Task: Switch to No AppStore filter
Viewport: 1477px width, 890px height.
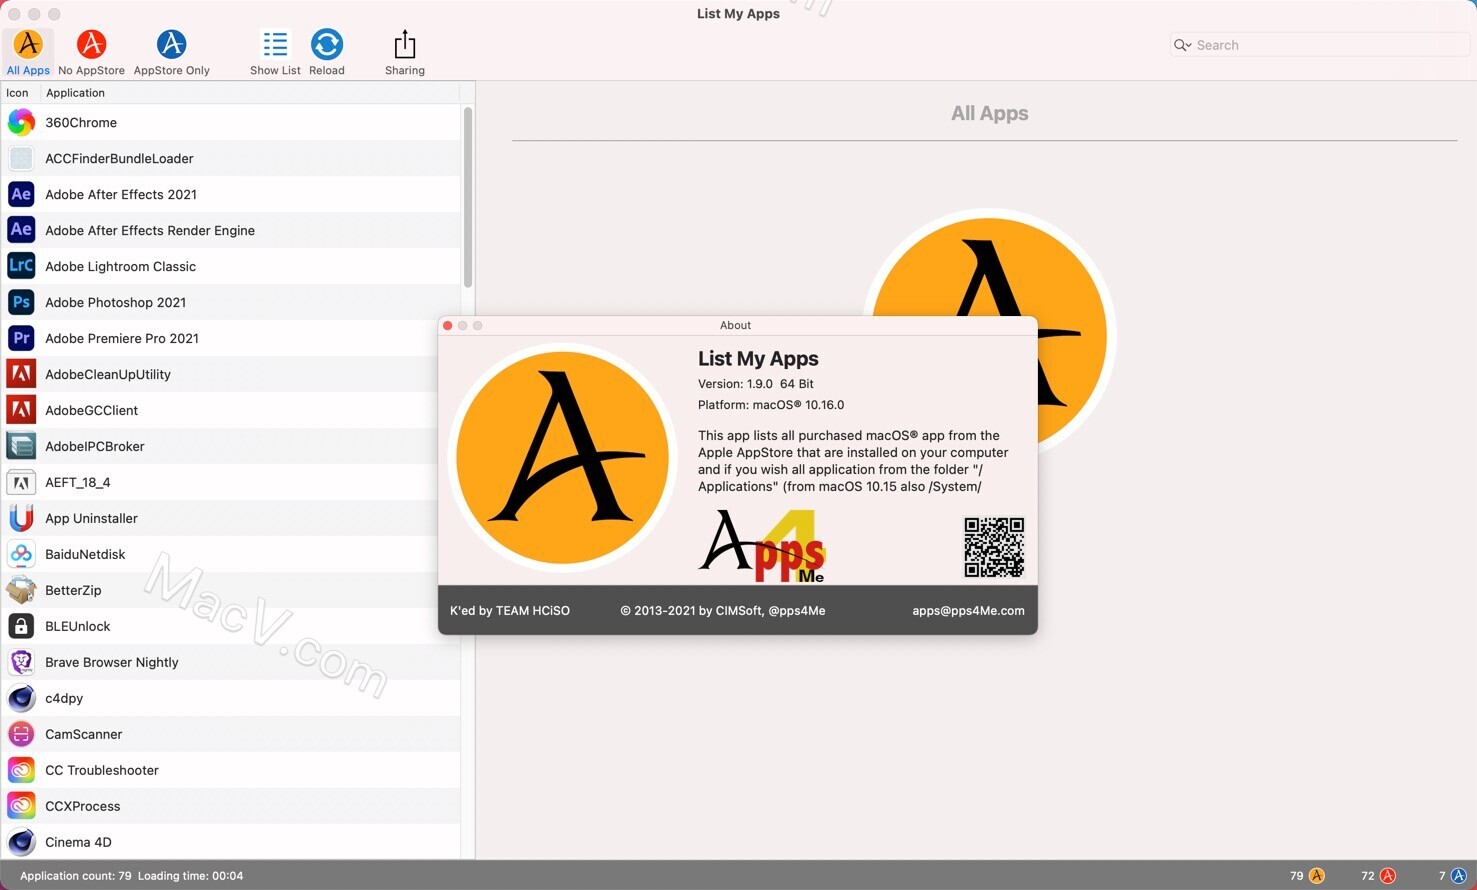Action: 91,53
